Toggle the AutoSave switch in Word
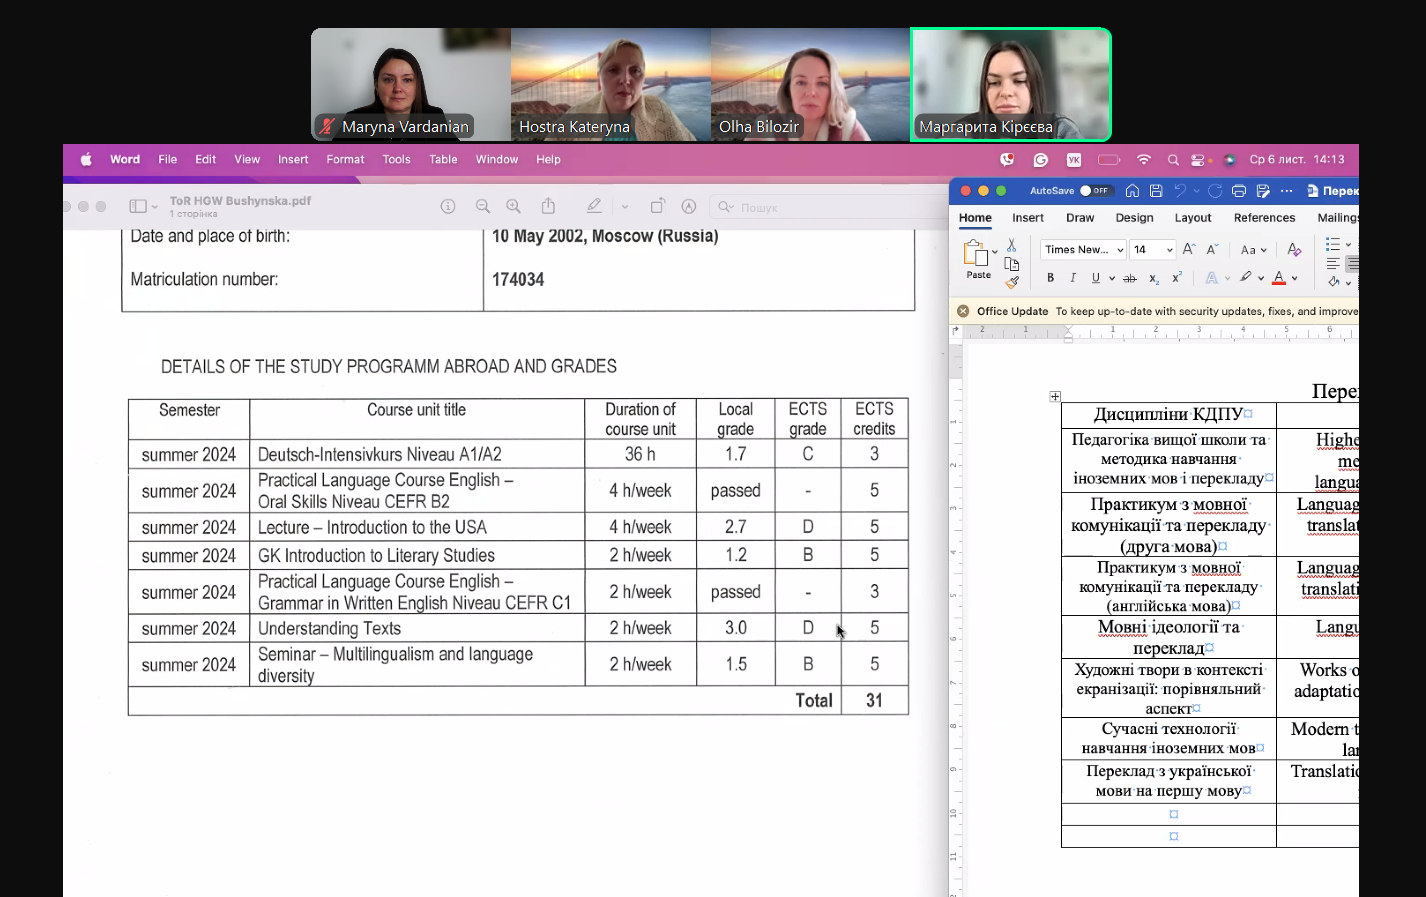 pos(1096,191)
